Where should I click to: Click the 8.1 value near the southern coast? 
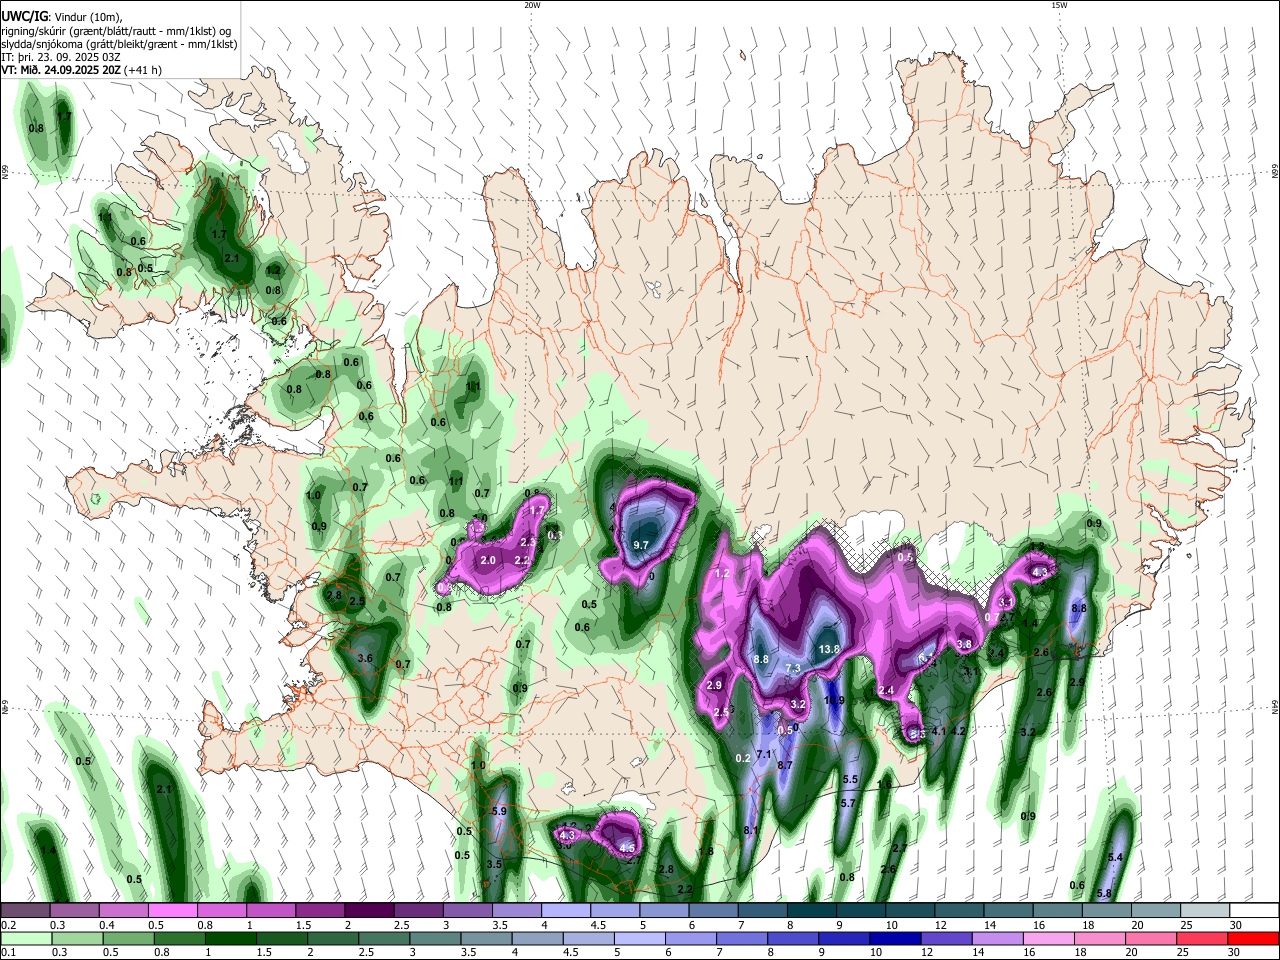pyautogui.click(x=751, y=830)
